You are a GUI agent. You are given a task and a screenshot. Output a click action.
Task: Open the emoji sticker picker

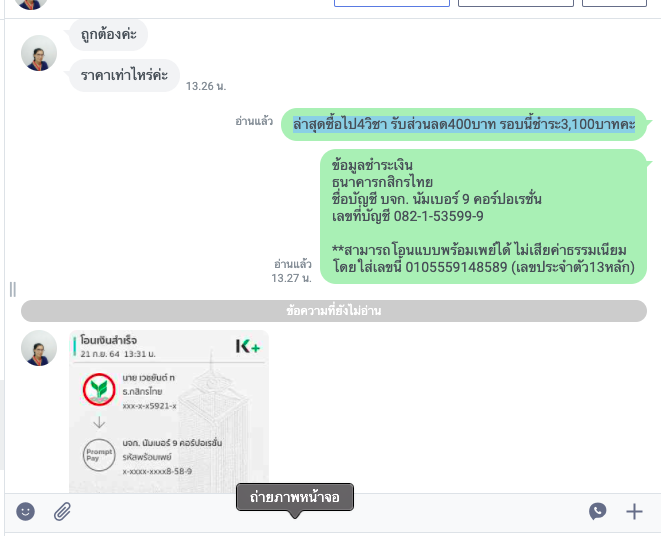pyautogui.click(x=25, y=512)
